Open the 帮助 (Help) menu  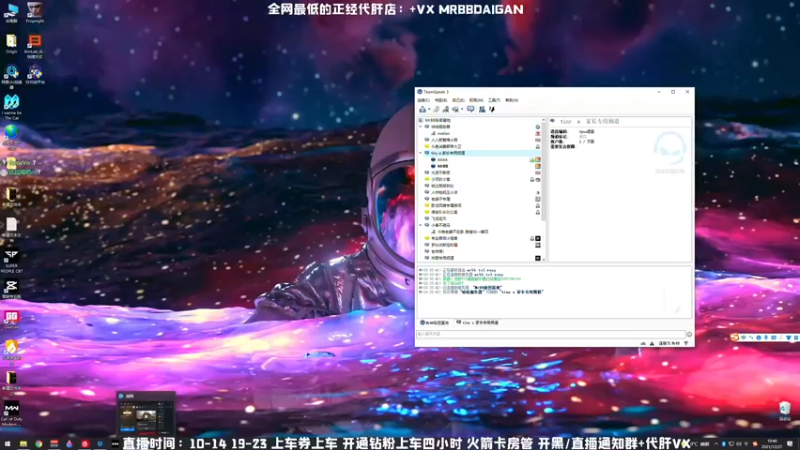[512, 100]
